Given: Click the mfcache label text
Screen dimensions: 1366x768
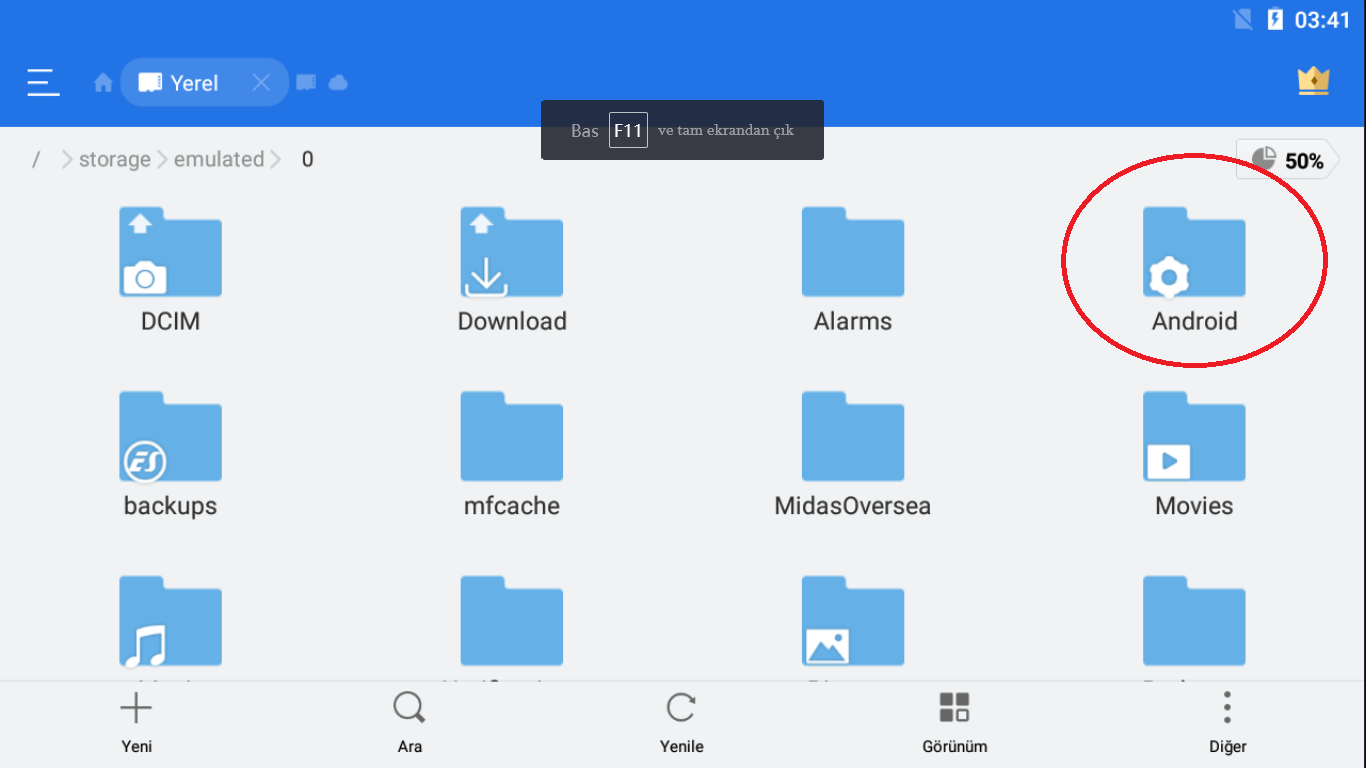Looking at the screenshot, I should pyautogui.click(x=512, y=506).
